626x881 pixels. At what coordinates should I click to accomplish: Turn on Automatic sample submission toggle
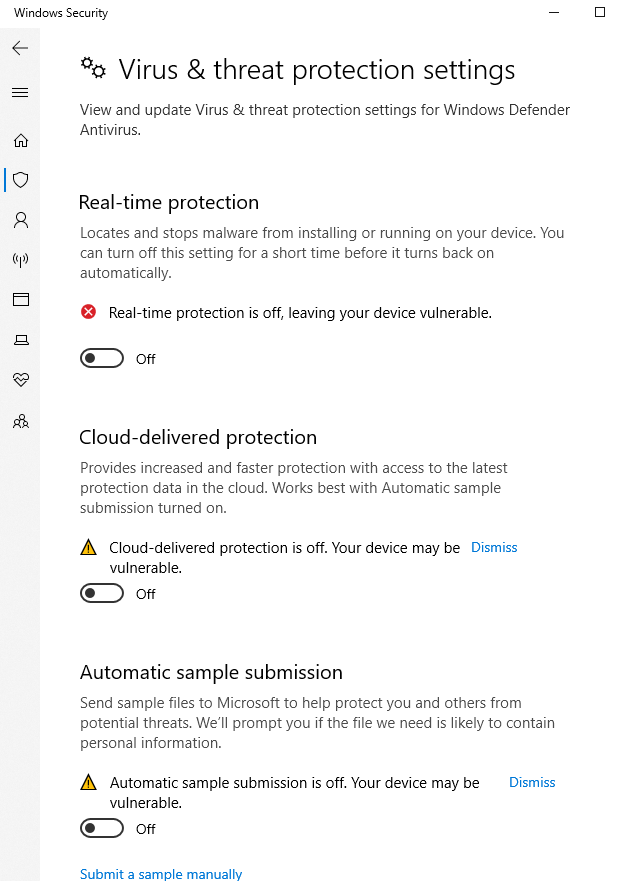pyautogui.click(x=102, y=828)
